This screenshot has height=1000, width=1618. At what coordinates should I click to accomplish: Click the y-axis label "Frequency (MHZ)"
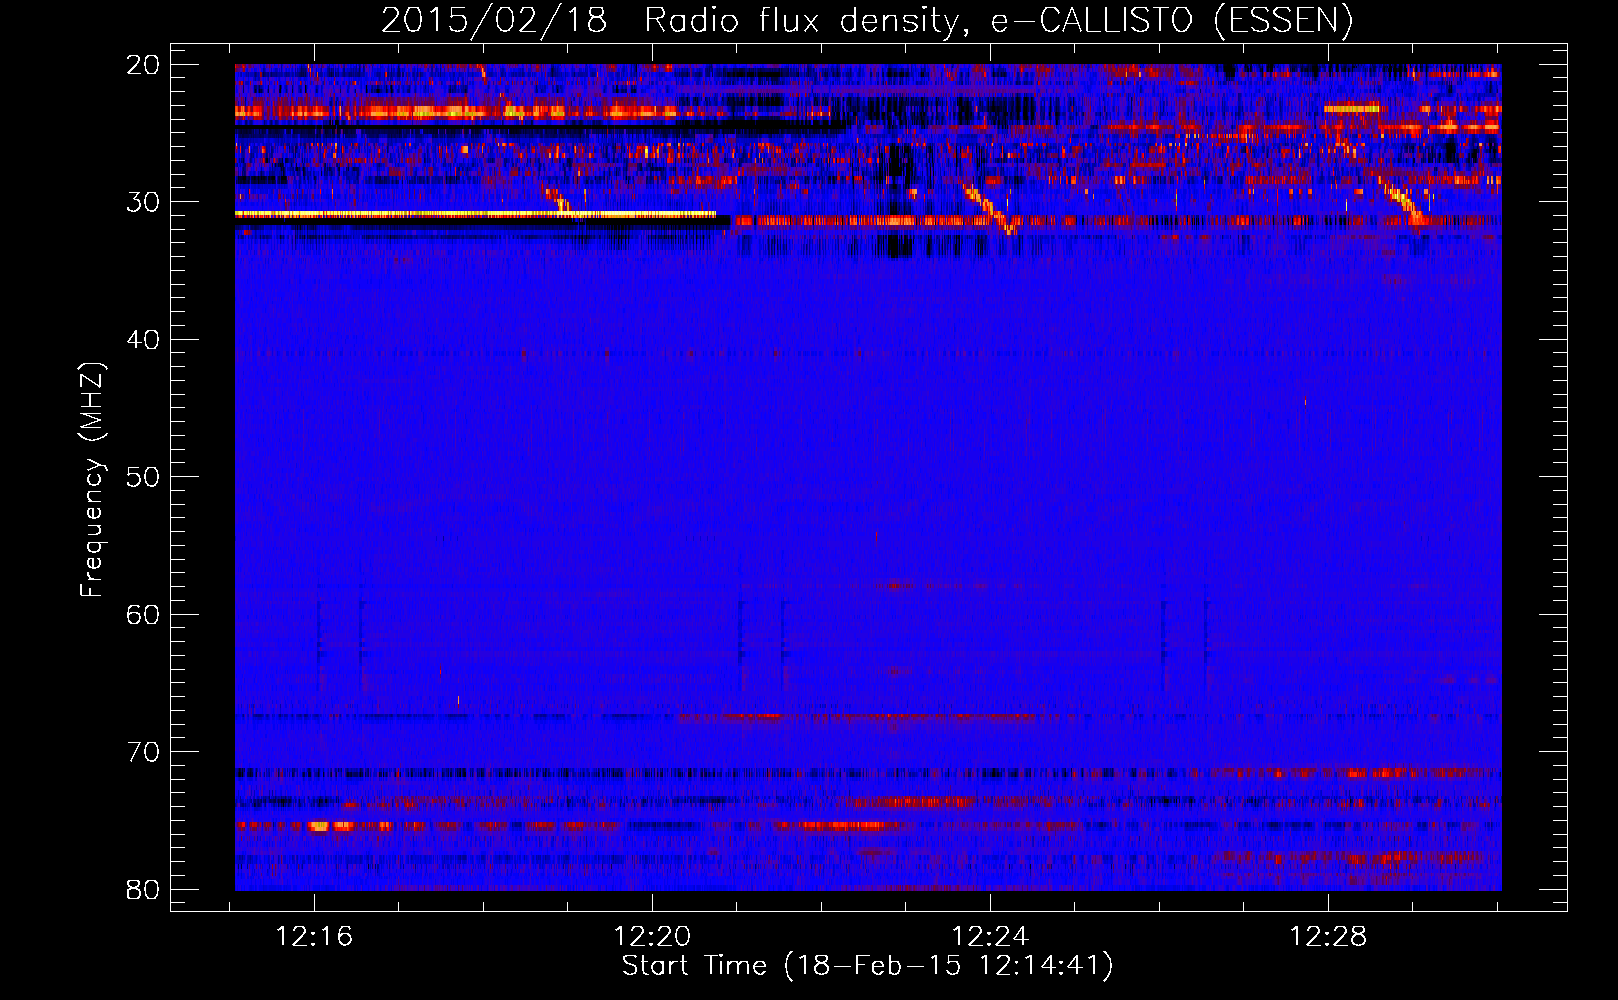pos(92,480)
